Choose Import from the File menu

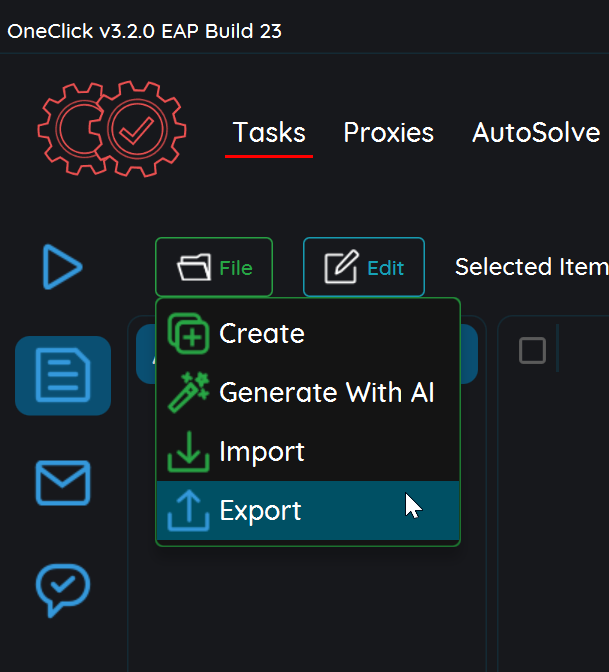click(308, 451)
